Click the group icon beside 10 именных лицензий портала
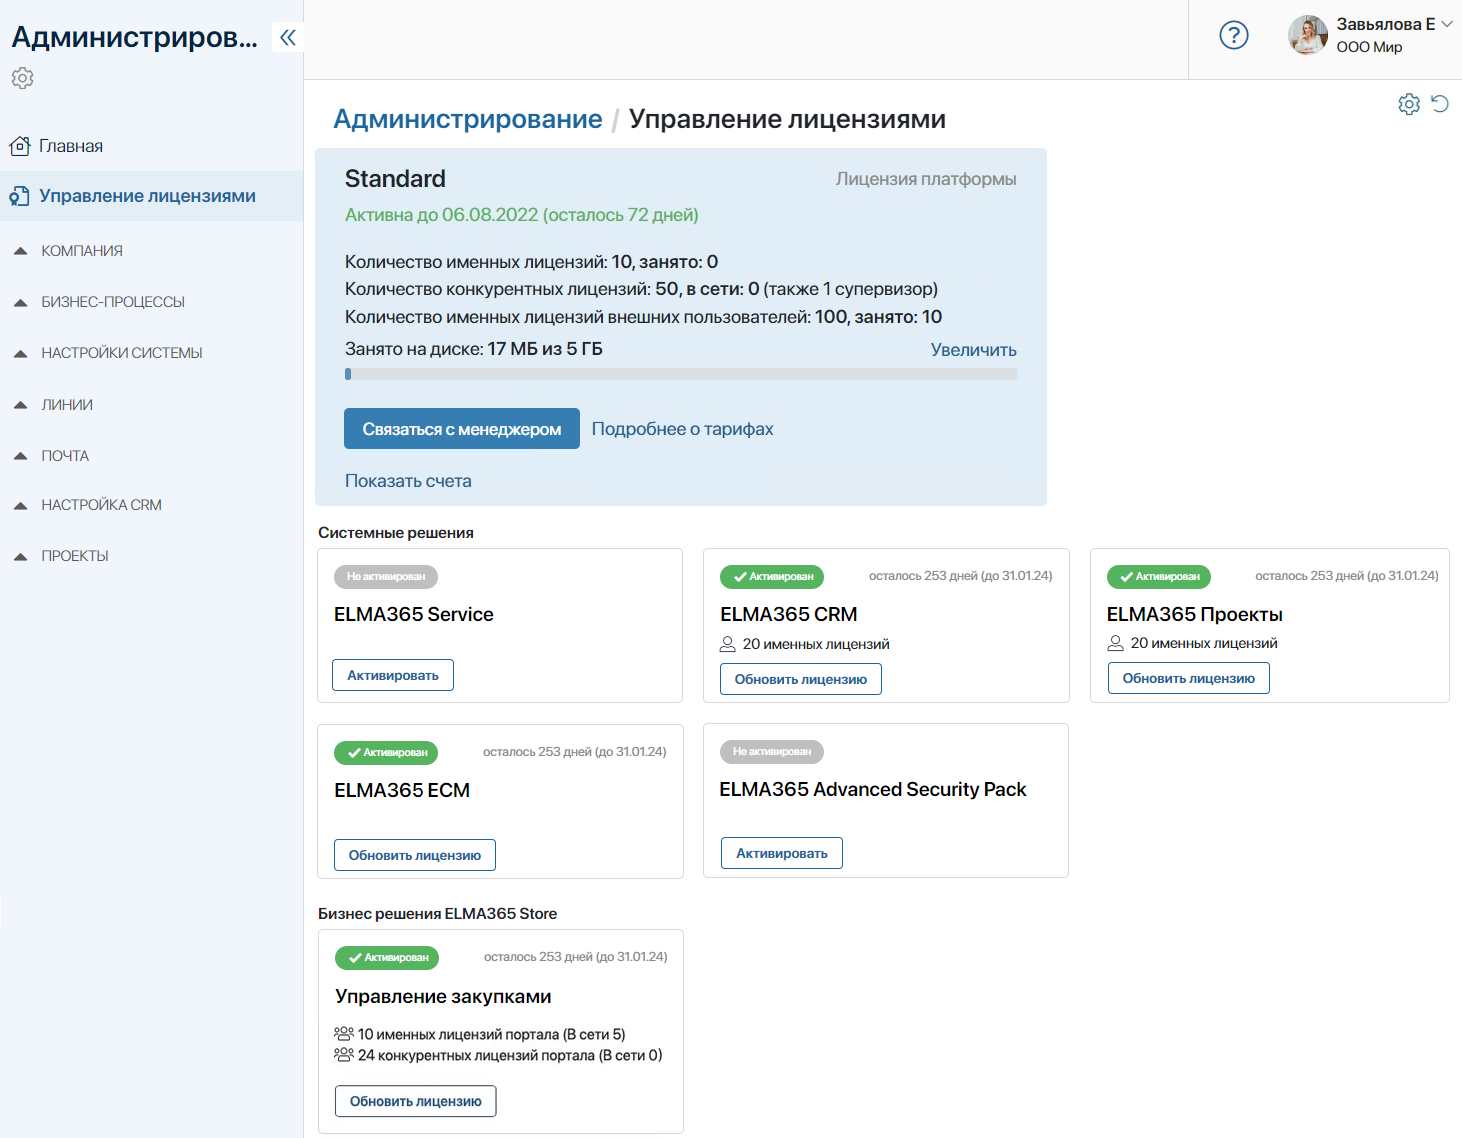1462x1138 pixels. click(x=344, y=1034)
